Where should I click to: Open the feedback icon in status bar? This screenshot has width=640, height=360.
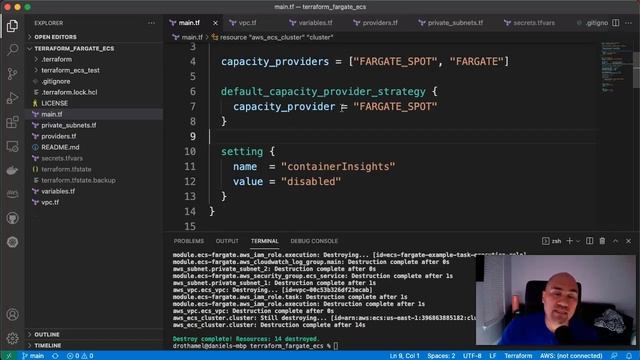(x=614, y=356)
